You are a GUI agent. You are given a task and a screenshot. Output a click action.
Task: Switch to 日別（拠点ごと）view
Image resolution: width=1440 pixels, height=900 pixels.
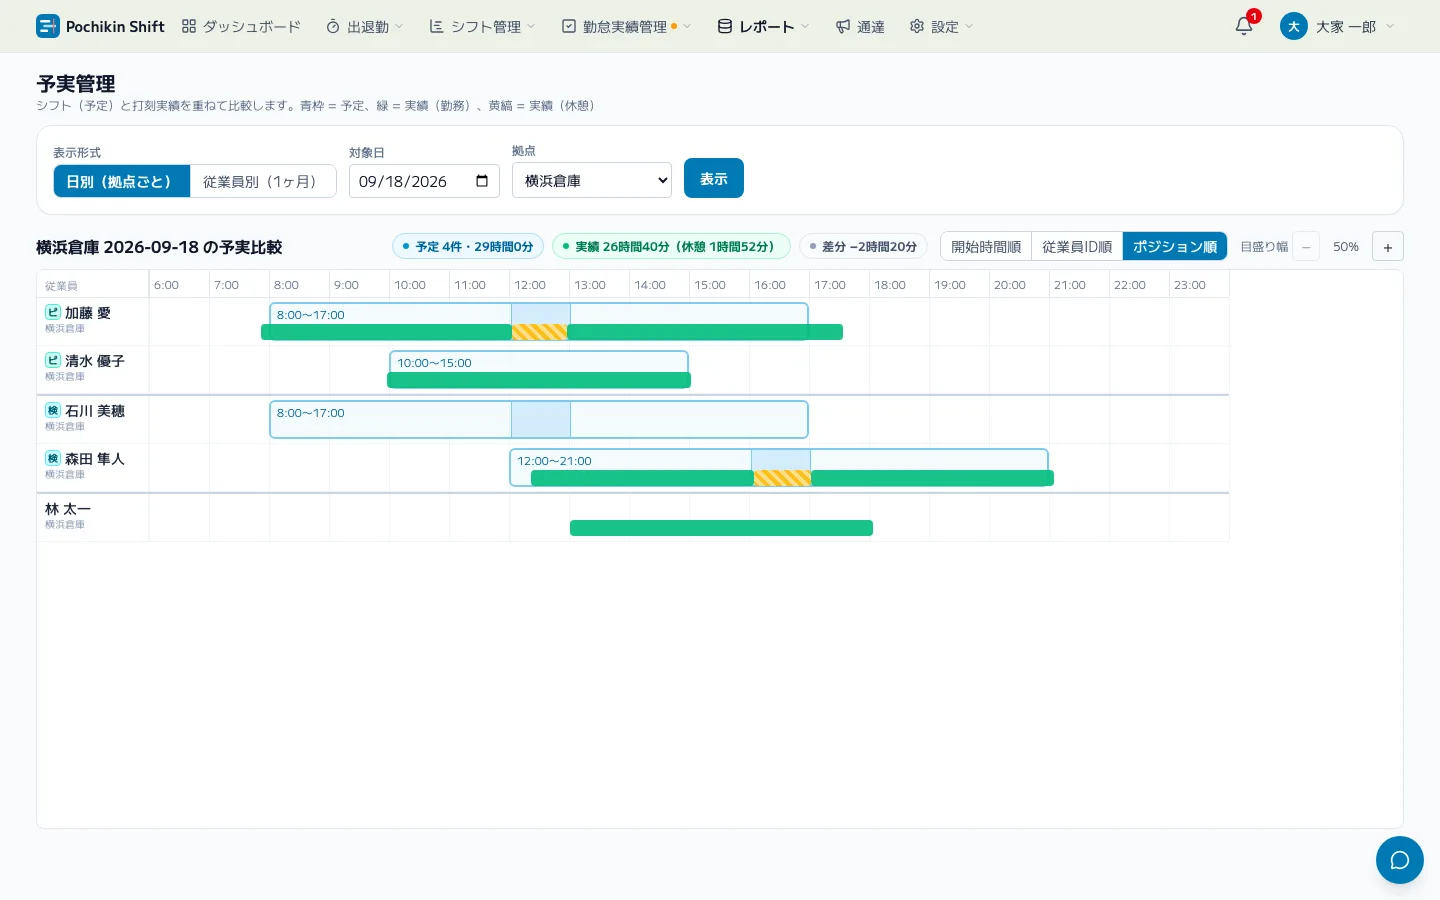click(122, 181)
